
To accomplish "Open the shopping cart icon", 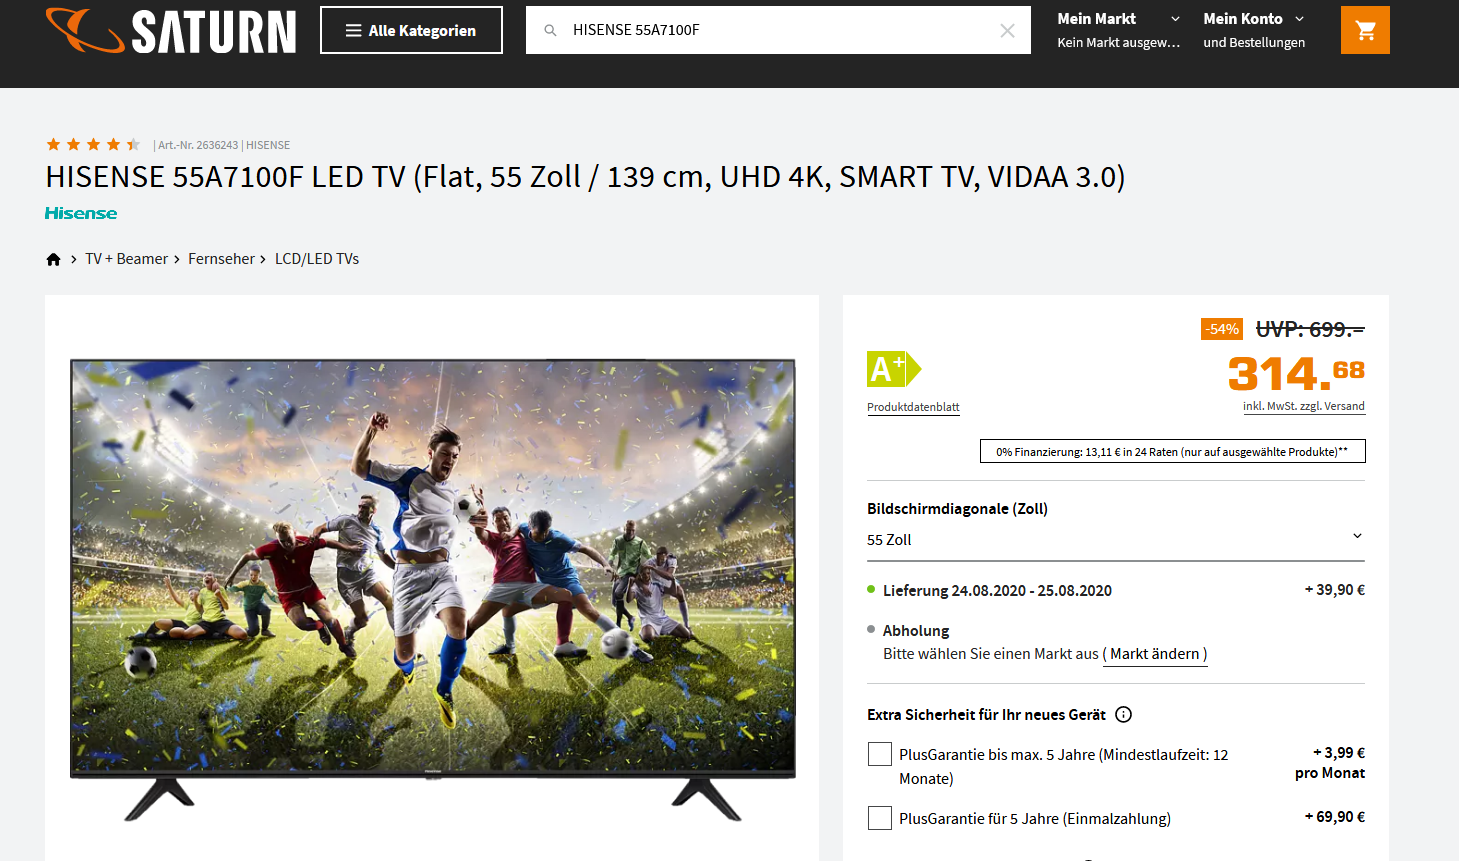I will 1365,30.
